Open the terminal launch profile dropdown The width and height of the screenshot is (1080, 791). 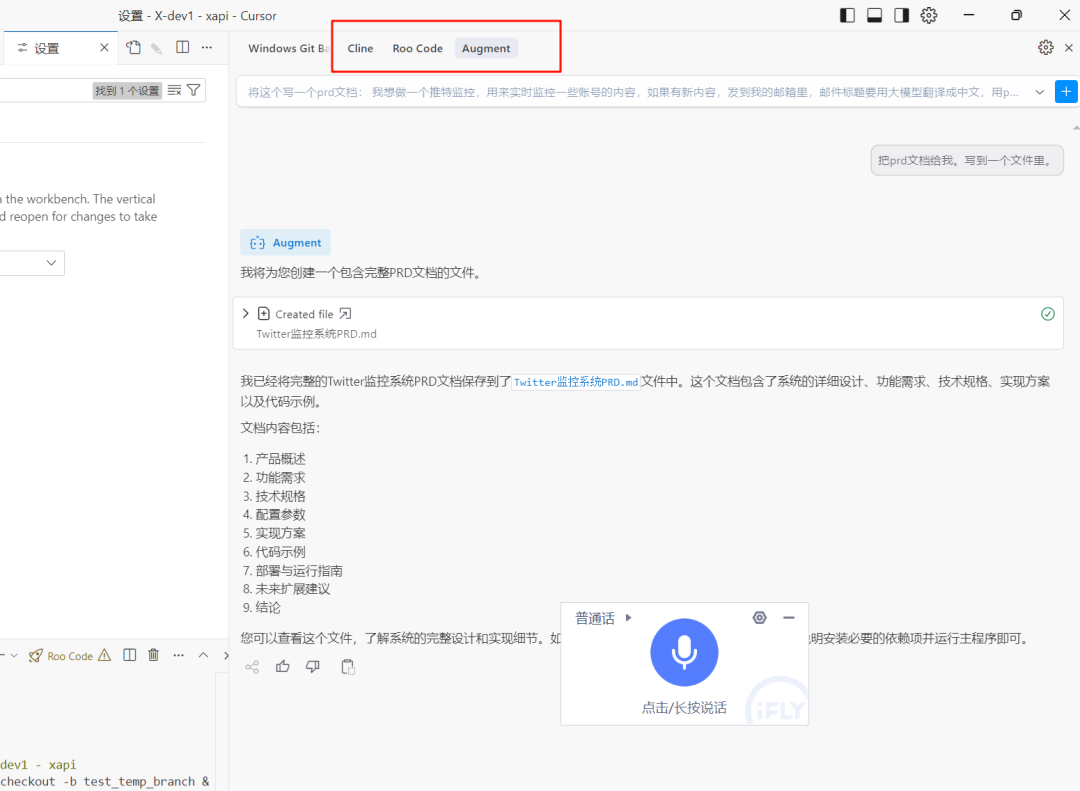(14, 655)
